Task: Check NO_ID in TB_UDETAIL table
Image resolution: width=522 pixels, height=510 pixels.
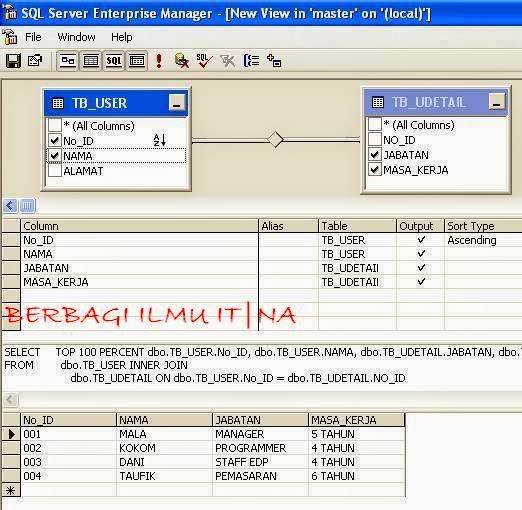Action: pyautogui.click(x=375, y=139)
